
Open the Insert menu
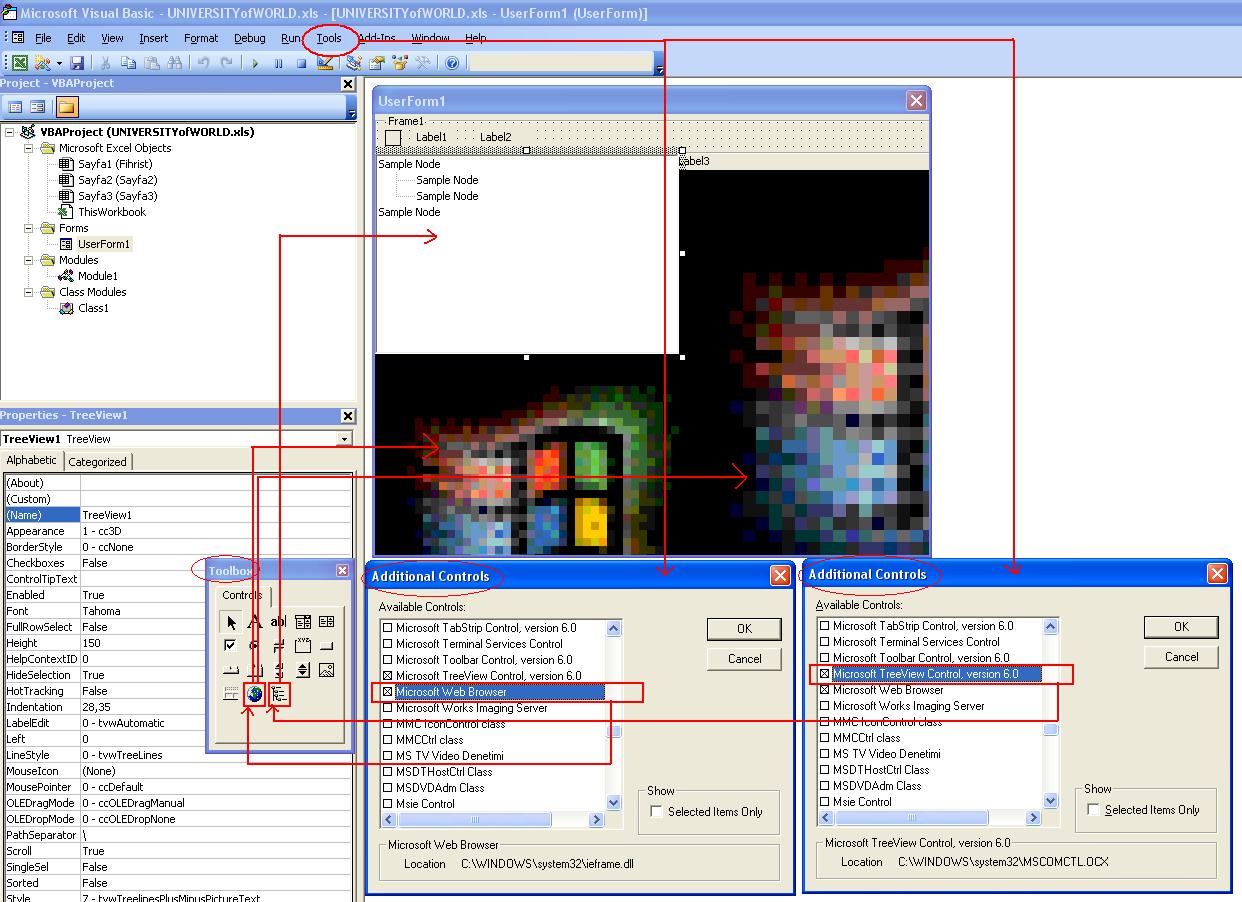tap(154, 38)
